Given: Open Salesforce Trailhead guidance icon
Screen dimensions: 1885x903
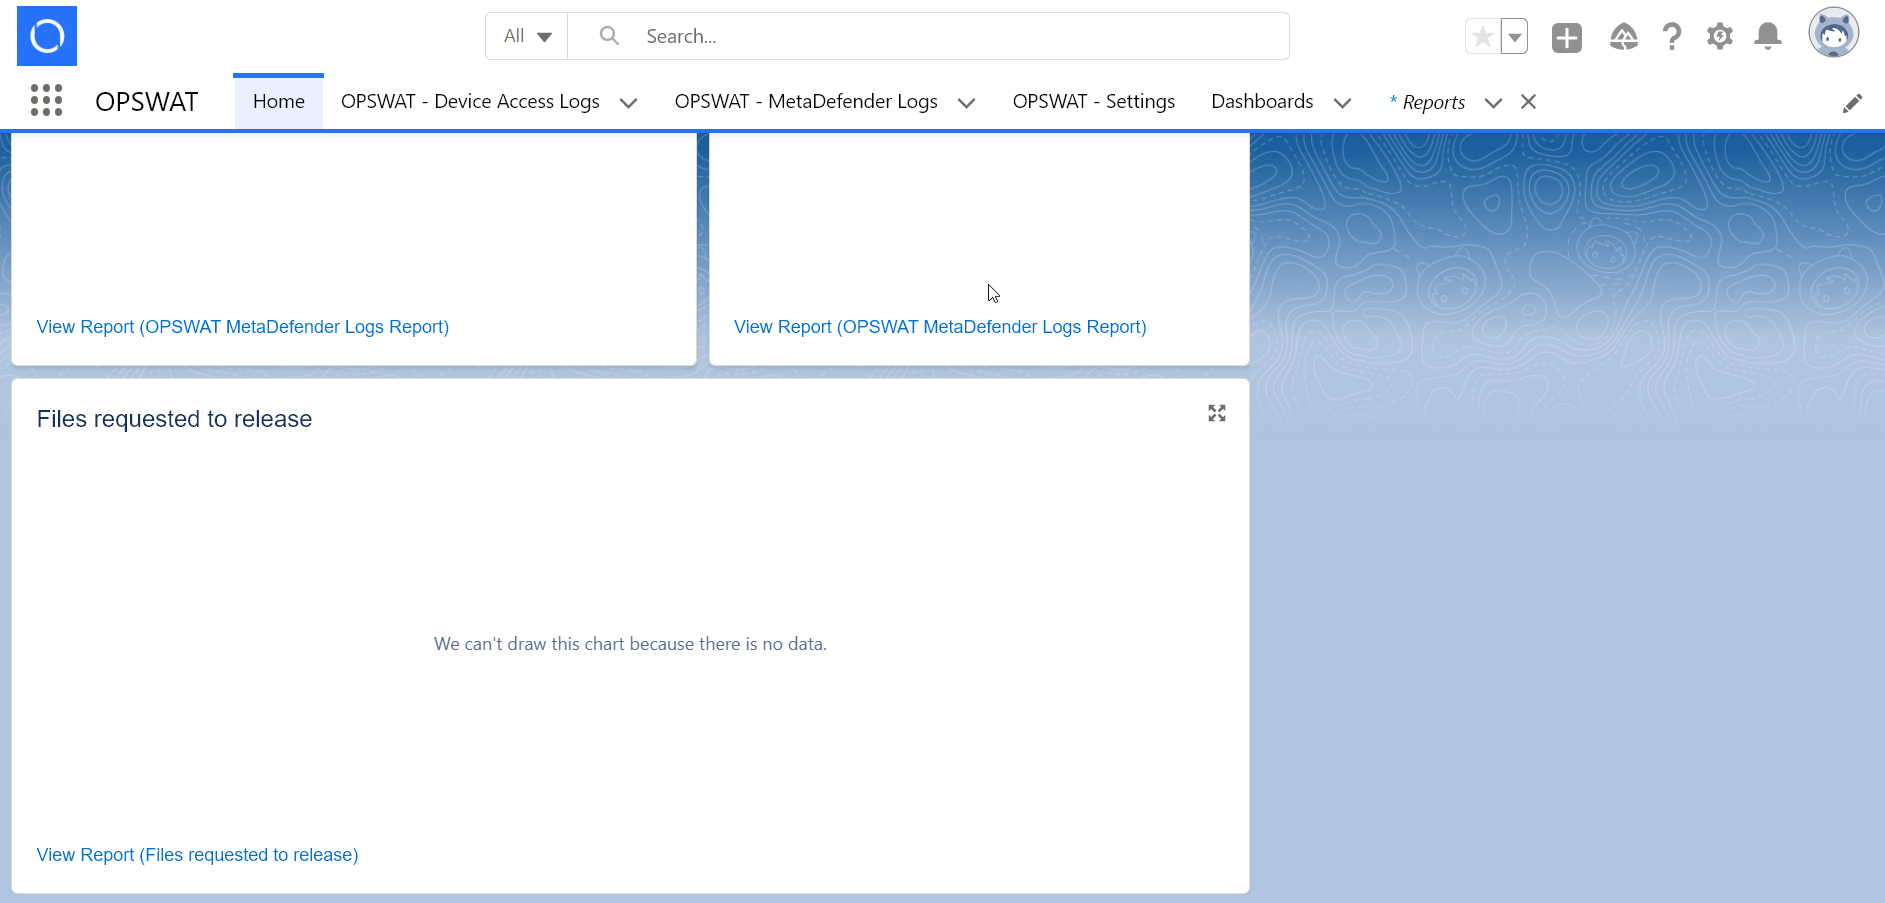Looking at the screenshot, I should point(1624,37).
